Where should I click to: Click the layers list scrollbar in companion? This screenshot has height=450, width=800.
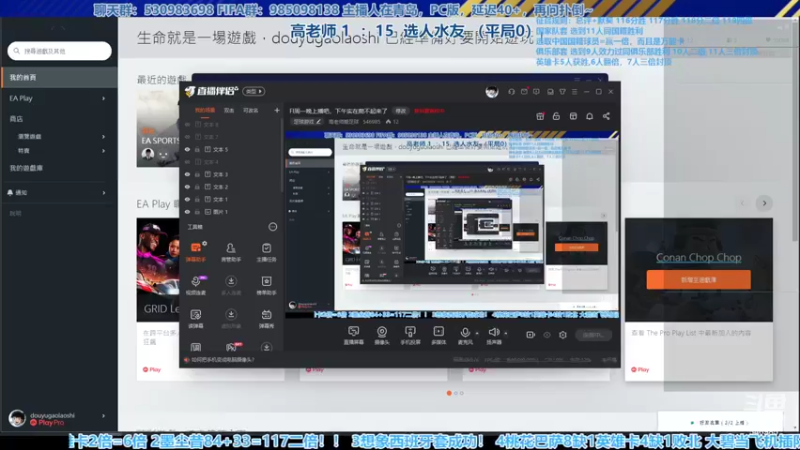pyautogui.click(x=281, y=156)
